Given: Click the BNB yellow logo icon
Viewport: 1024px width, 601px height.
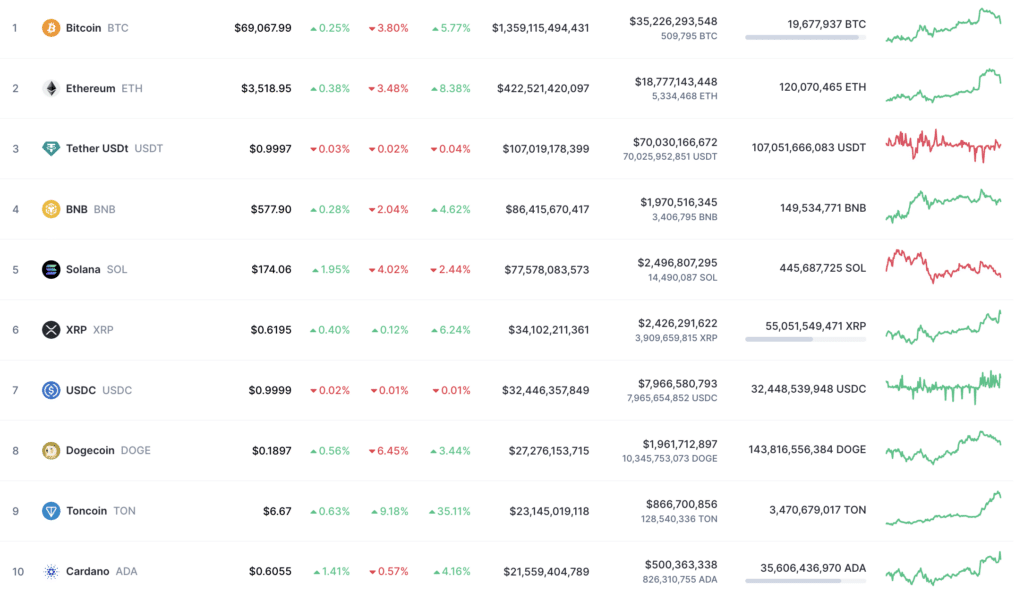Looking at the screenshot, I should point(51,209).
